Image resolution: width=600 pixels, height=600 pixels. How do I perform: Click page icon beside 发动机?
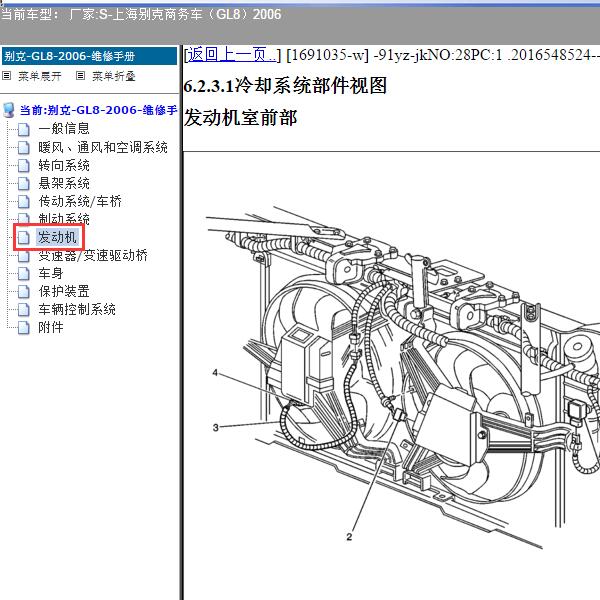(24, 238)
